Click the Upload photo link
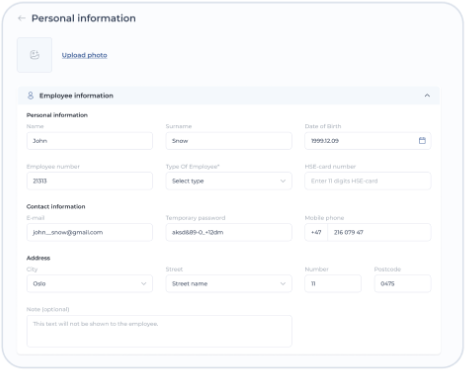 (x=84, y=55)
